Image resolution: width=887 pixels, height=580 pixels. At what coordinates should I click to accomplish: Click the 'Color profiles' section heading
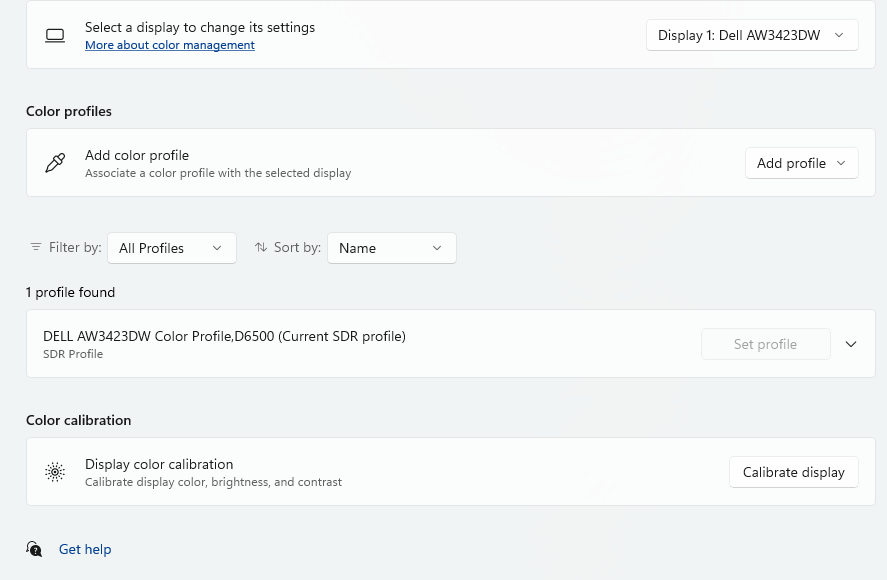pos(69,111)
